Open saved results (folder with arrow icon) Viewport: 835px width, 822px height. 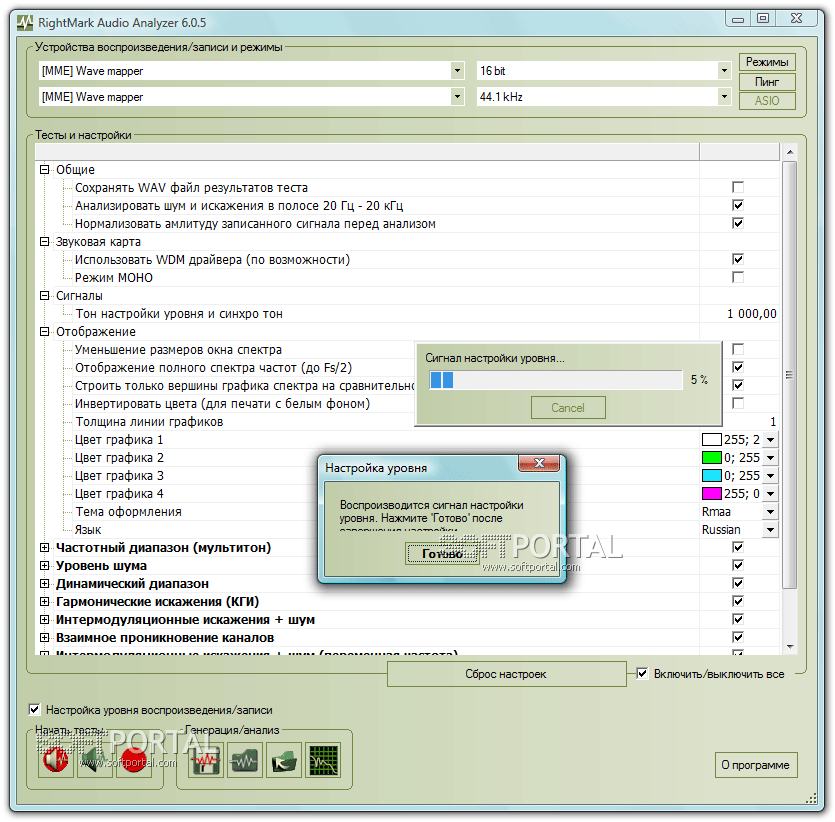tap(284, 760)
